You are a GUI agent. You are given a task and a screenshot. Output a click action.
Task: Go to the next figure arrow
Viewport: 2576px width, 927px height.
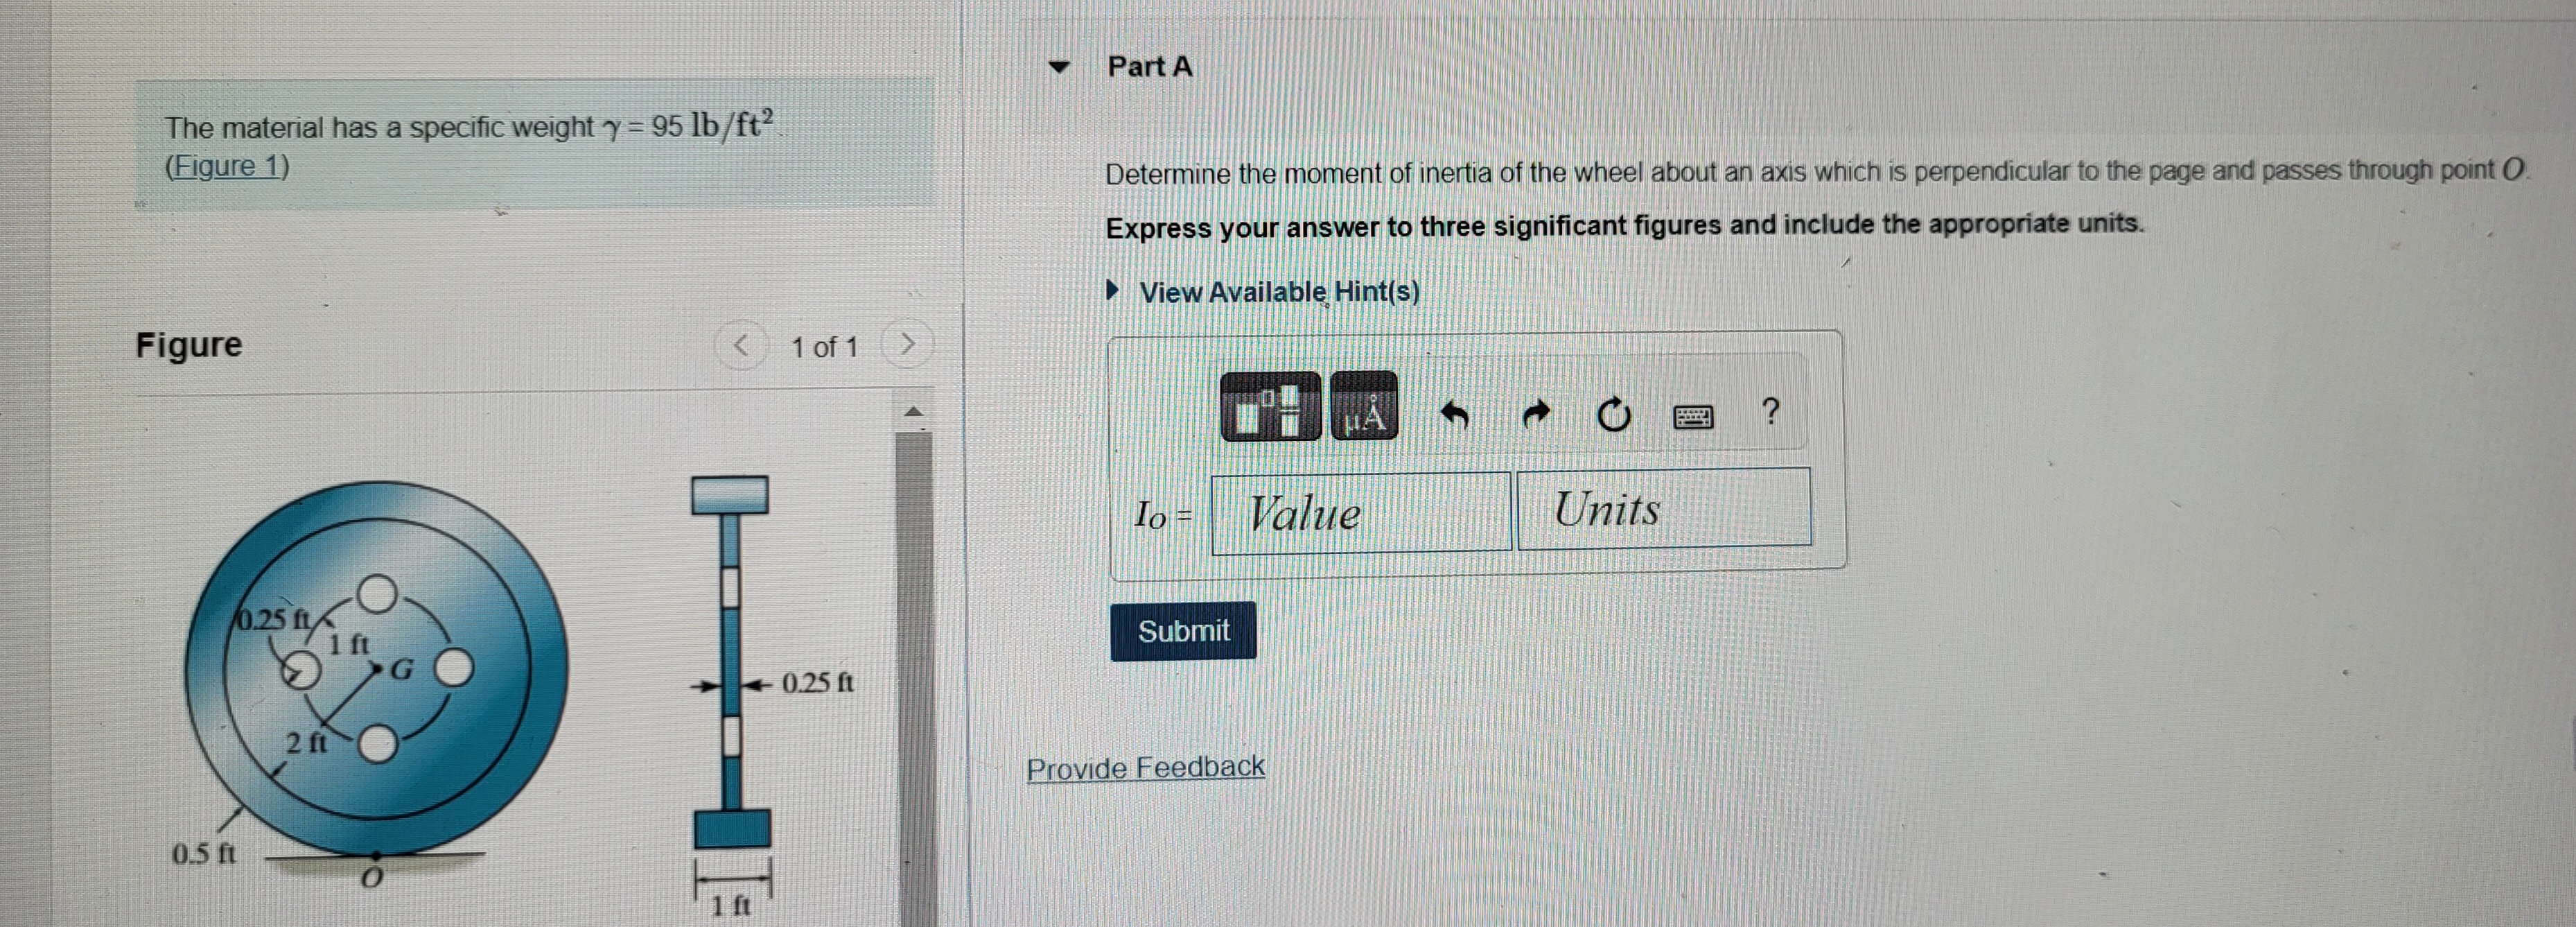click(x=907, y=345)
